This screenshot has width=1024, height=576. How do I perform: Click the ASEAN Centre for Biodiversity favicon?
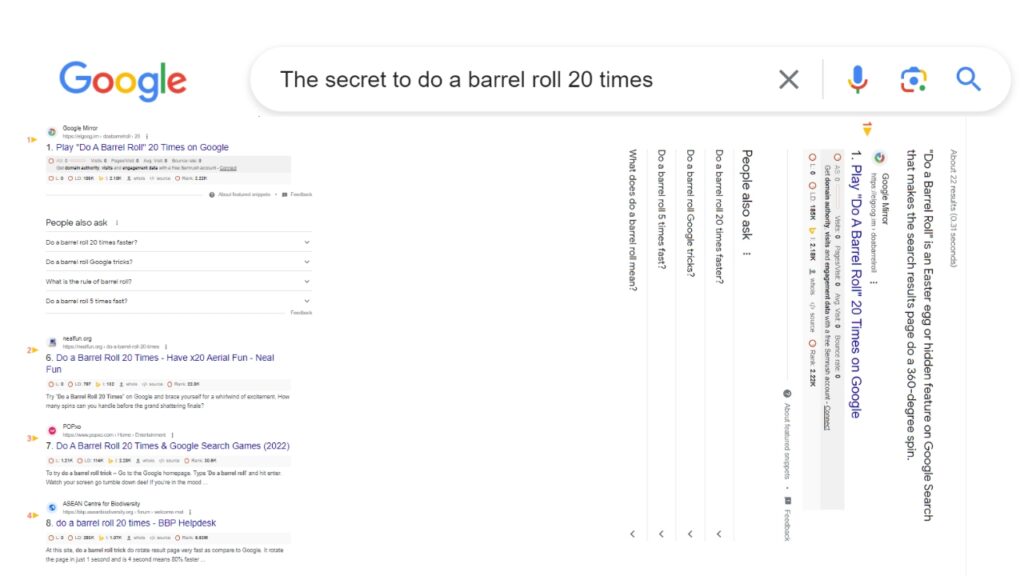(52, 507)
